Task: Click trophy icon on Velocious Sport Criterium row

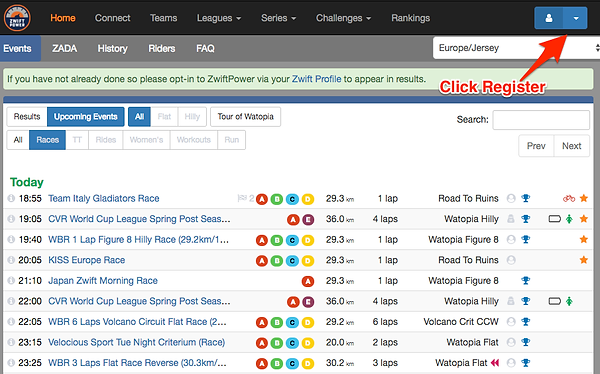Action: click(526, 342)
